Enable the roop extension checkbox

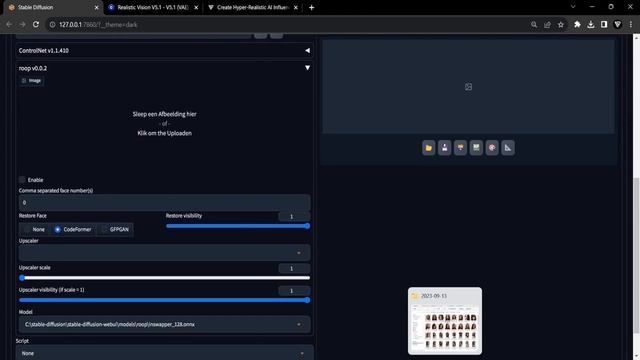(22, 180)
